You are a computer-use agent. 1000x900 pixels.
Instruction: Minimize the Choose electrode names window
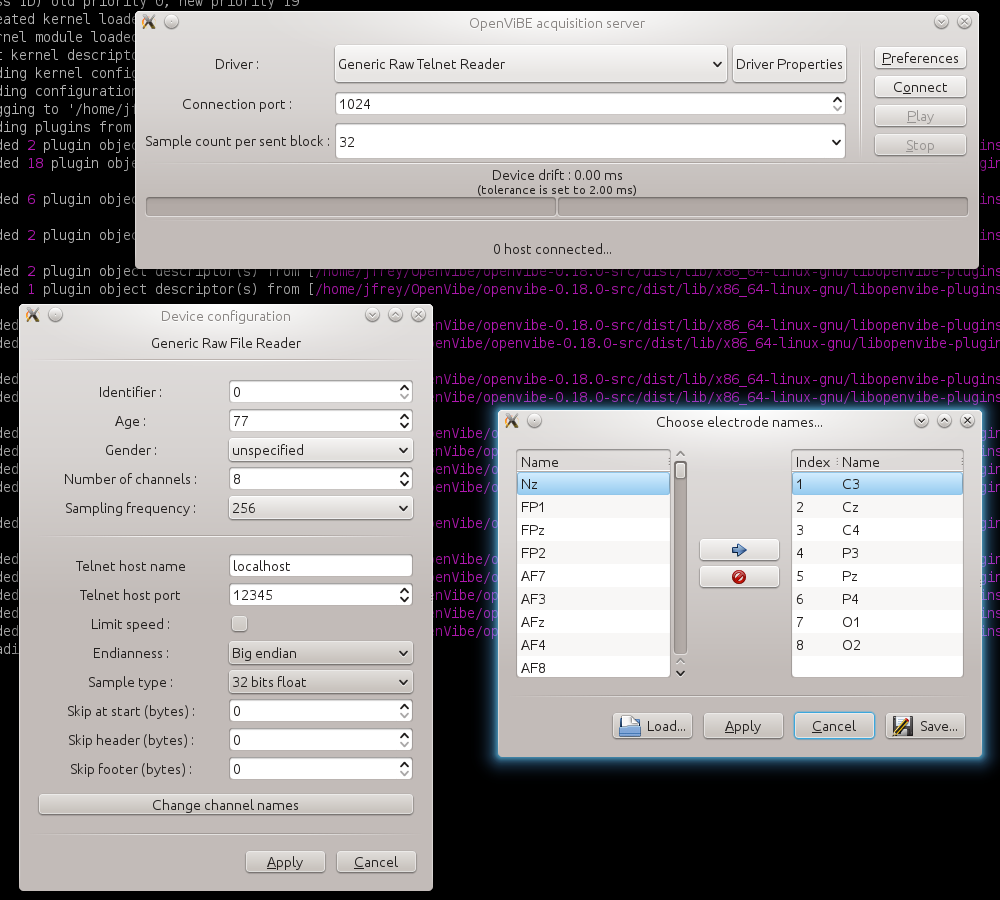[921, 421]
